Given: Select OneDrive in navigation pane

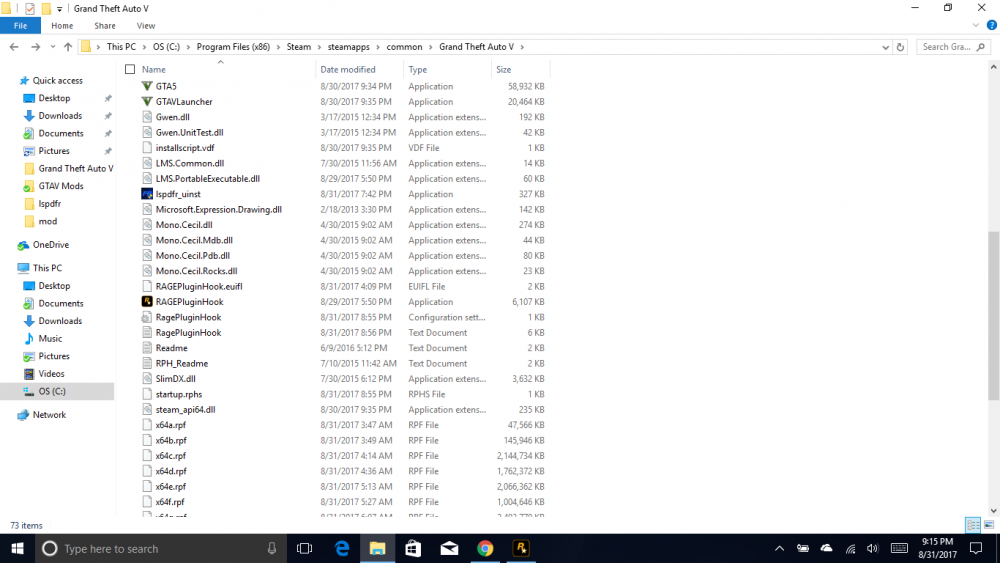Looking at the screenshot, I should [x=51, y=245].
